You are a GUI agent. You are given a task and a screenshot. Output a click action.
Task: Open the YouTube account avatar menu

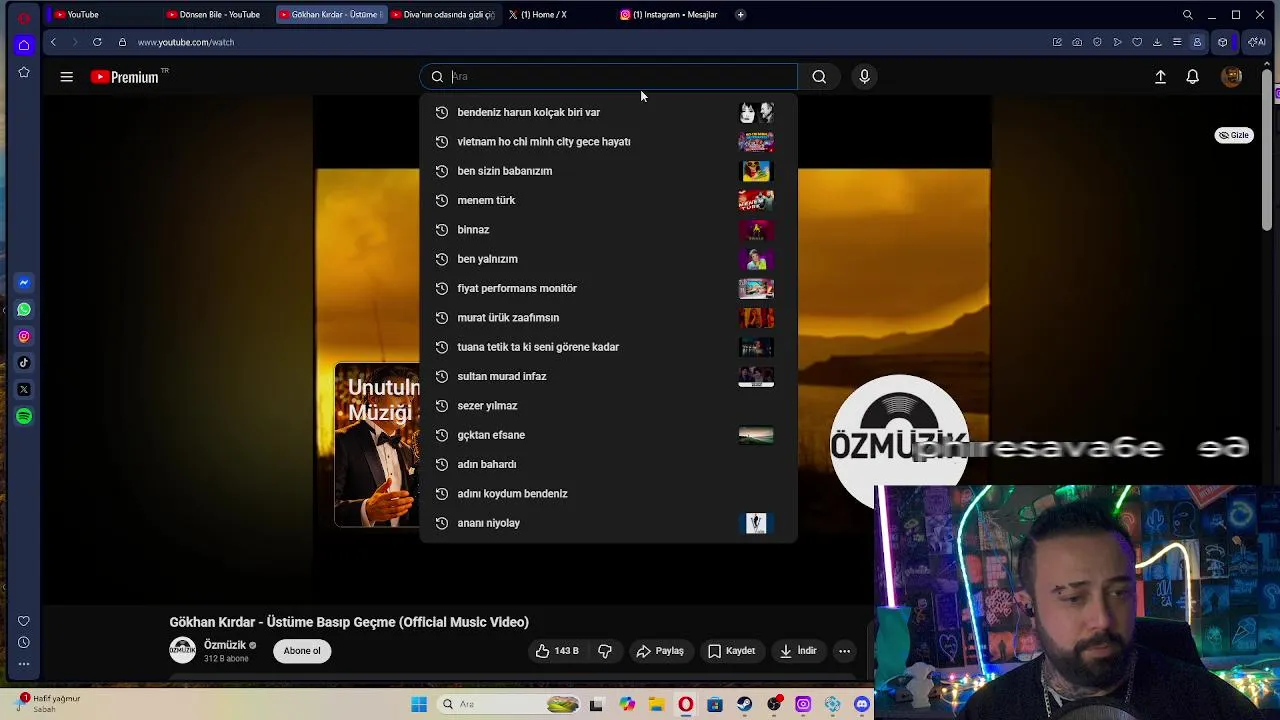(1232, 77)
